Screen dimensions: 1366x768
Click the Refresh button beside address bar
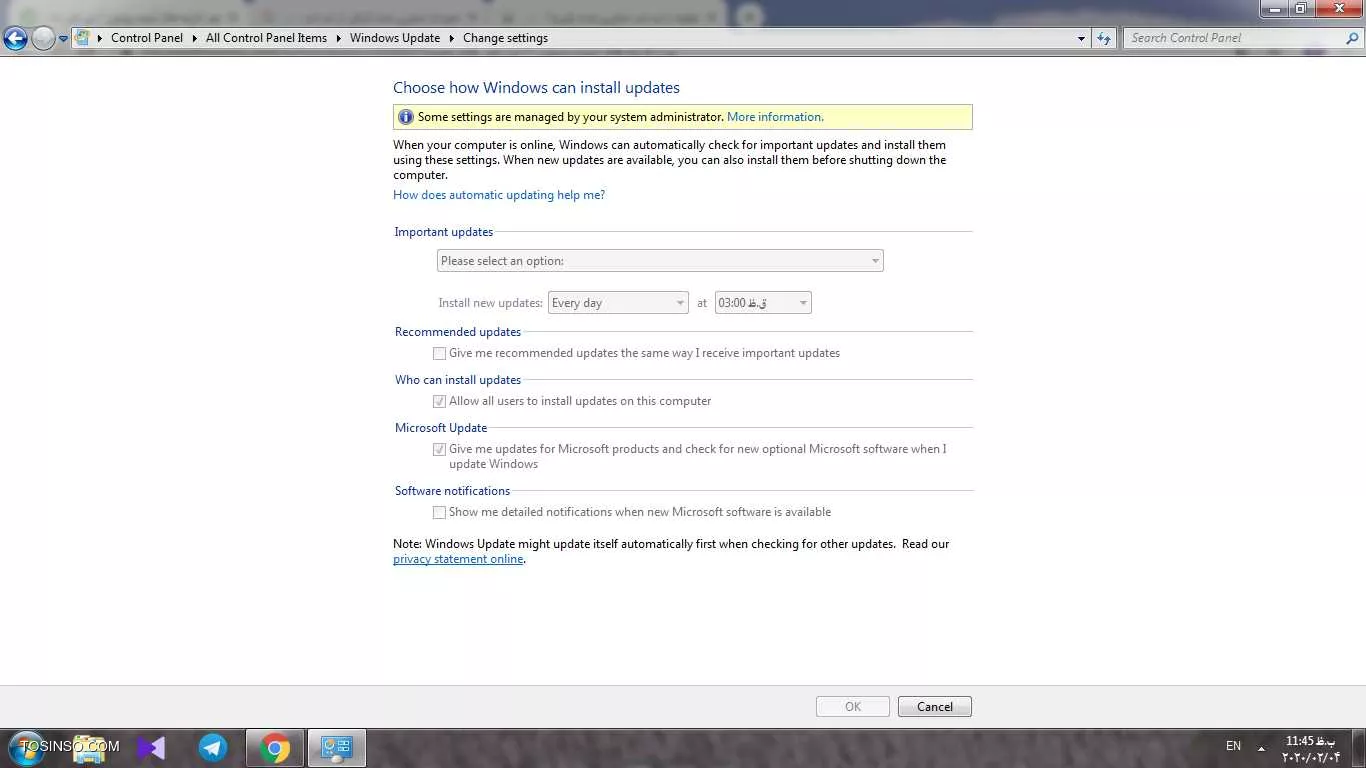pyautogui.click(x=1104, y=38)
